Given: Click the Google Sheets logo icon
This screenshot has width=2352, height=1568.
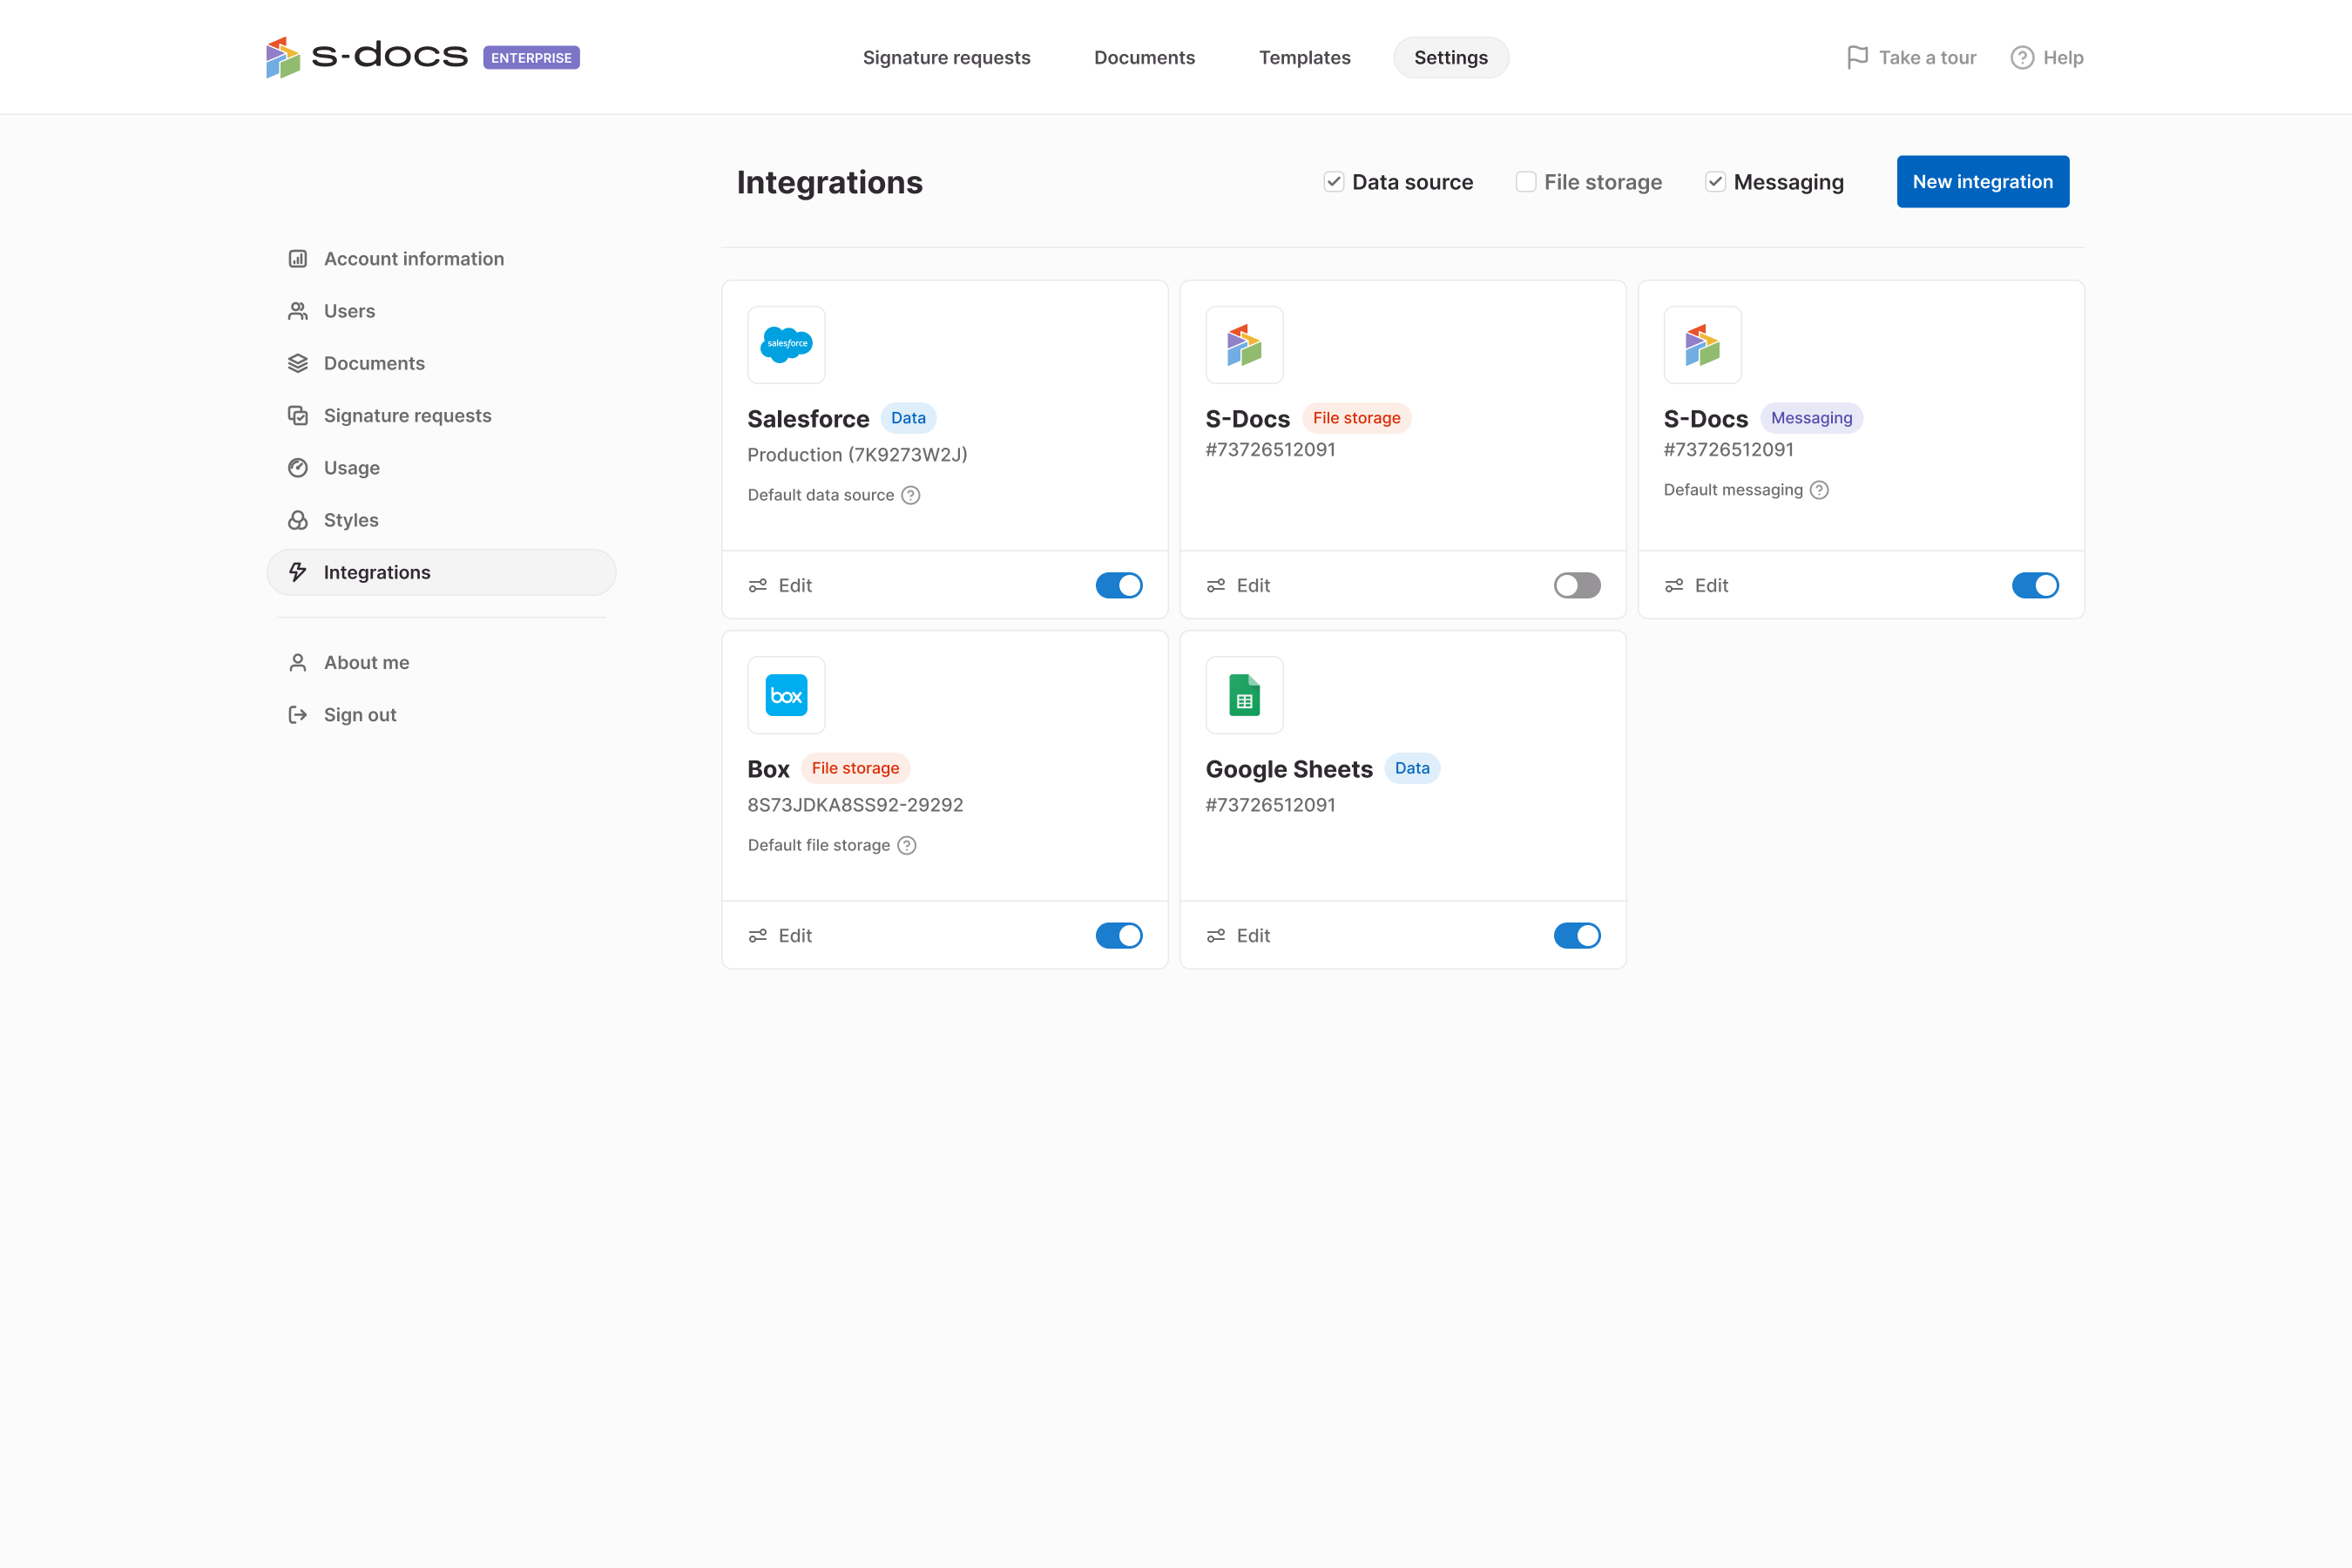Looking at the screenshot, I should 1244,695.
